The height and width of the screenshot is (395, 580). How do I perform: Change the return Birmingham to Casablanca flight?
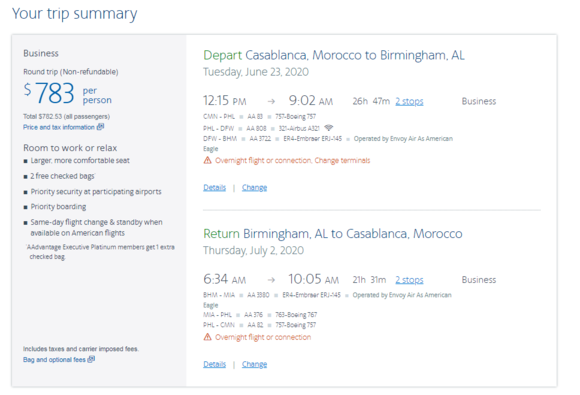point(254,364)
